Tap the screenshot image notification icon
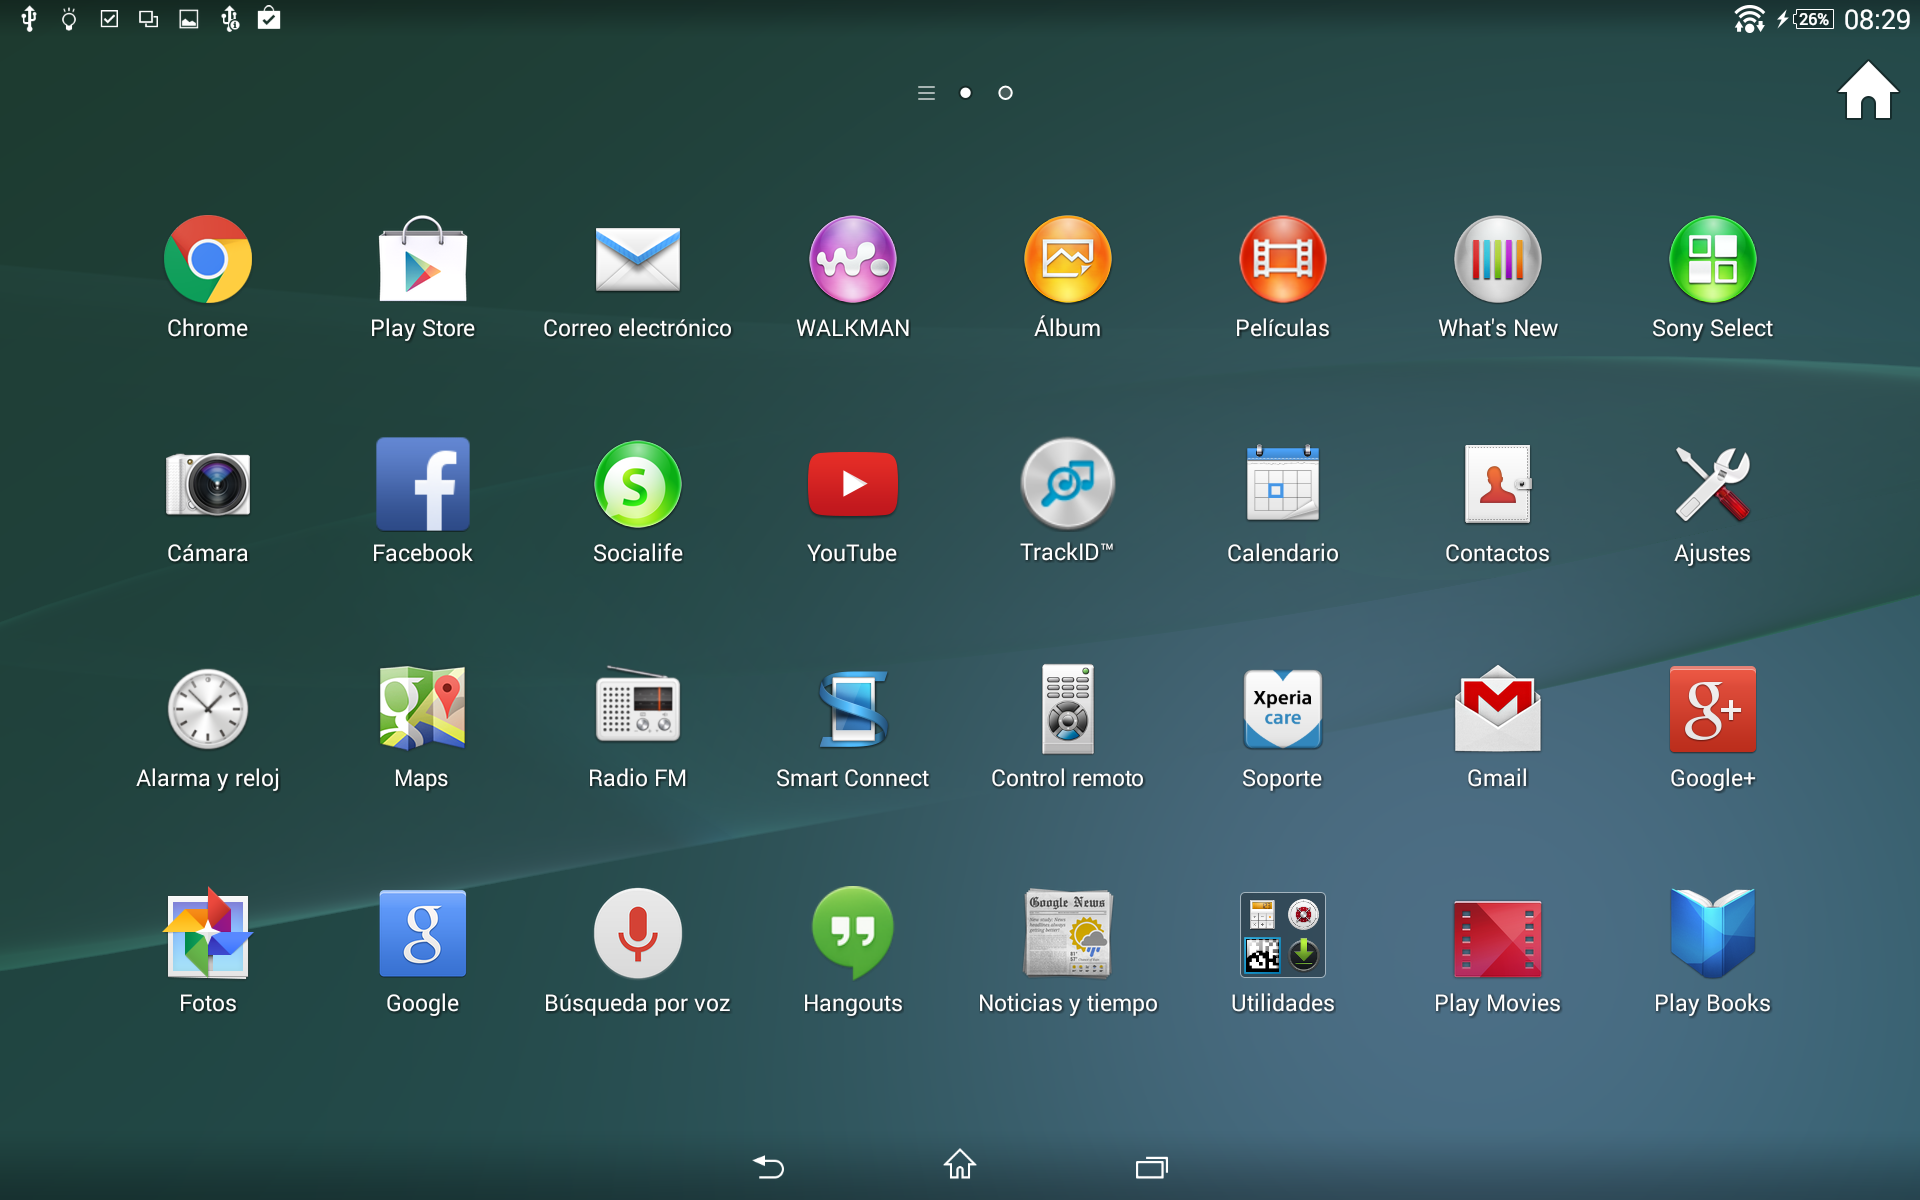Viewport: 1920px width, 1200px height. point(189,19)
